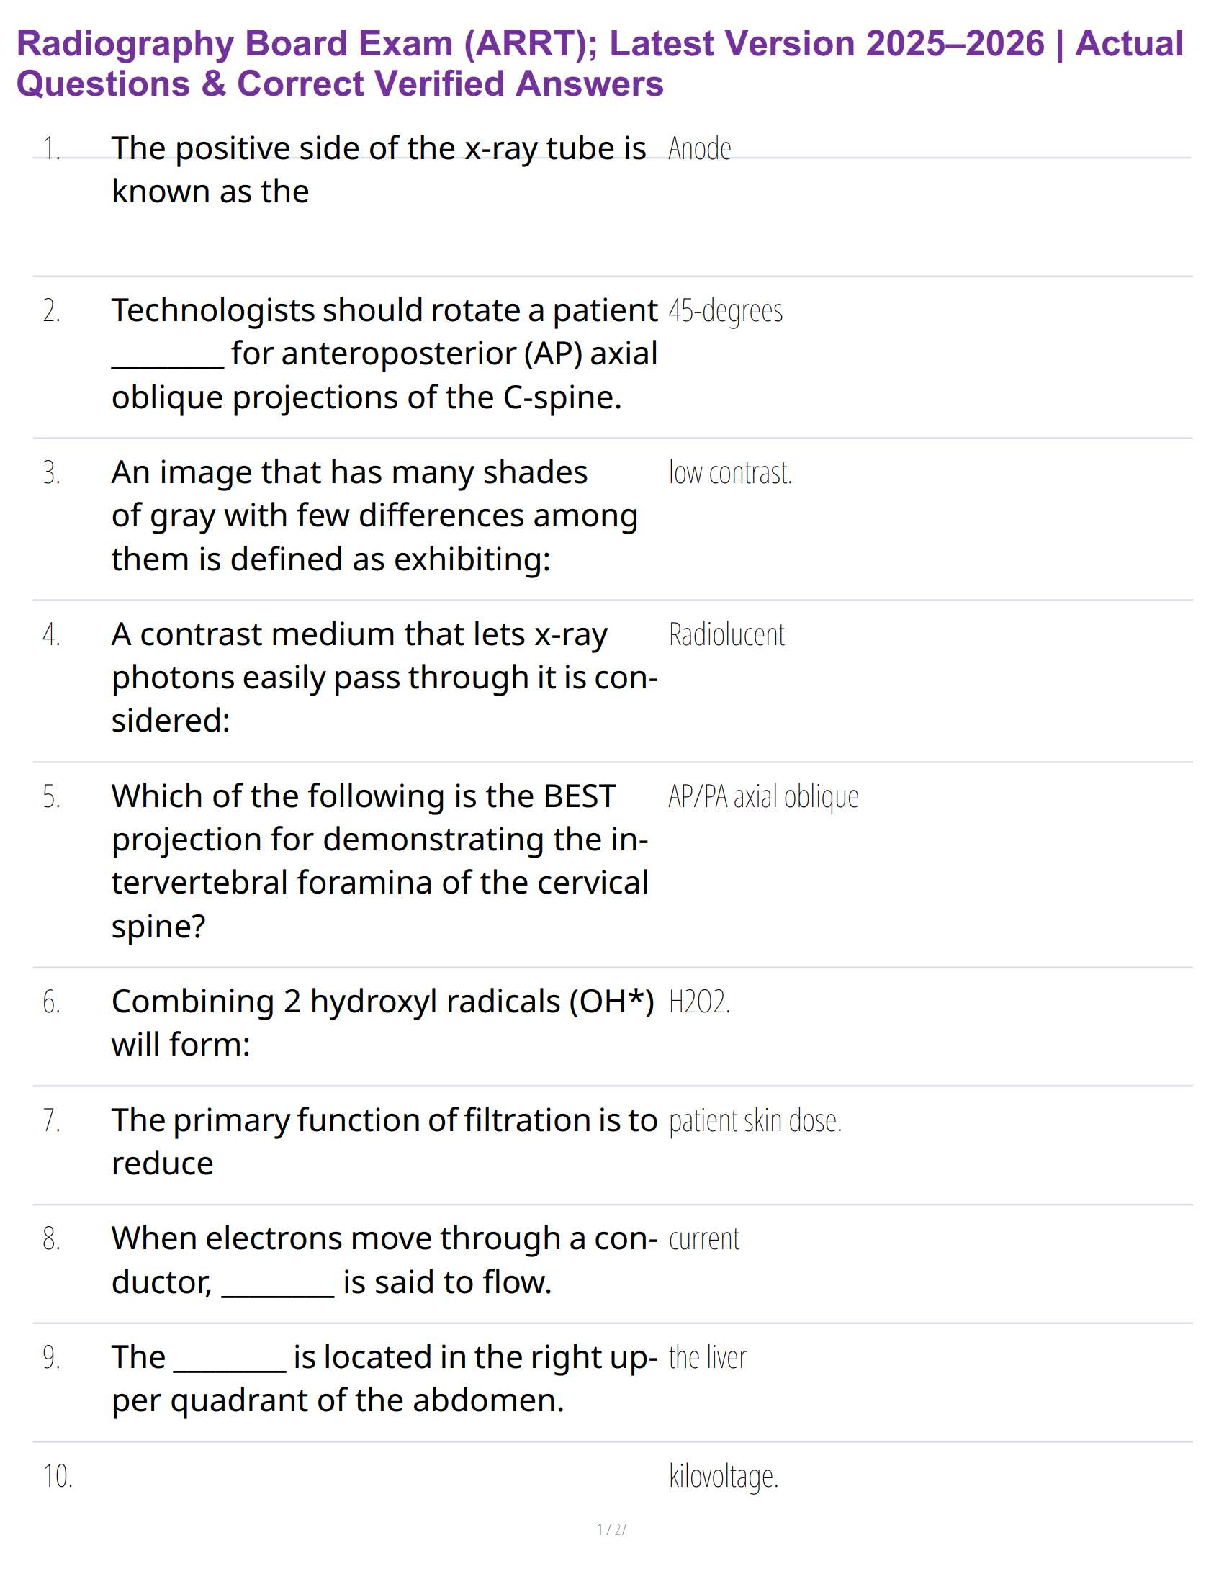Click the right upper quadrant question

pyautogui.click(x=384, y=1378)
